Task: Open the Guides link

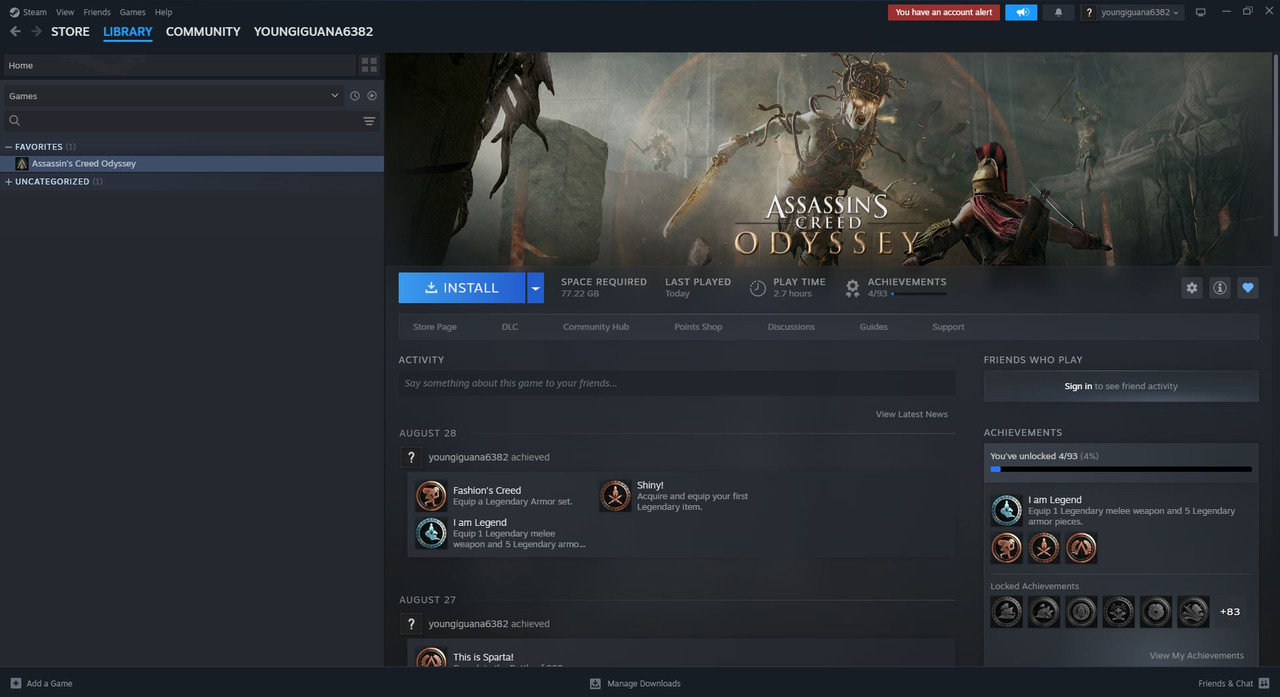Action: coord(874,327)
